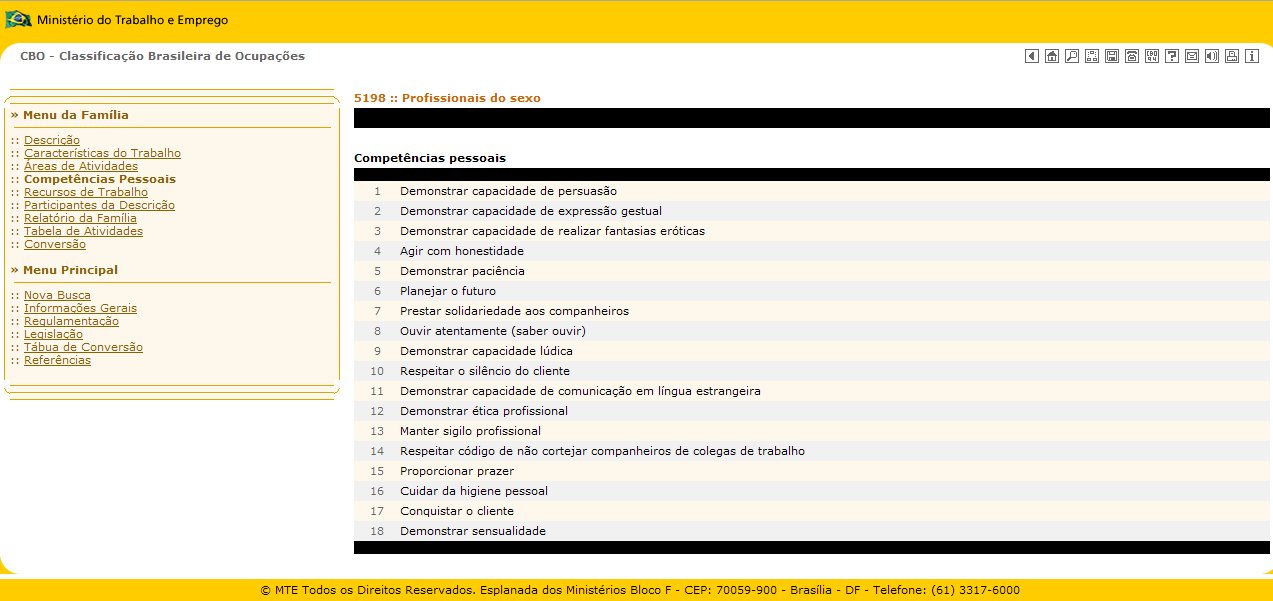Image resolution: width=1273 pixels, height=601 pixels.
Task: Click the floppy disk save icon
Action: 1112,56
